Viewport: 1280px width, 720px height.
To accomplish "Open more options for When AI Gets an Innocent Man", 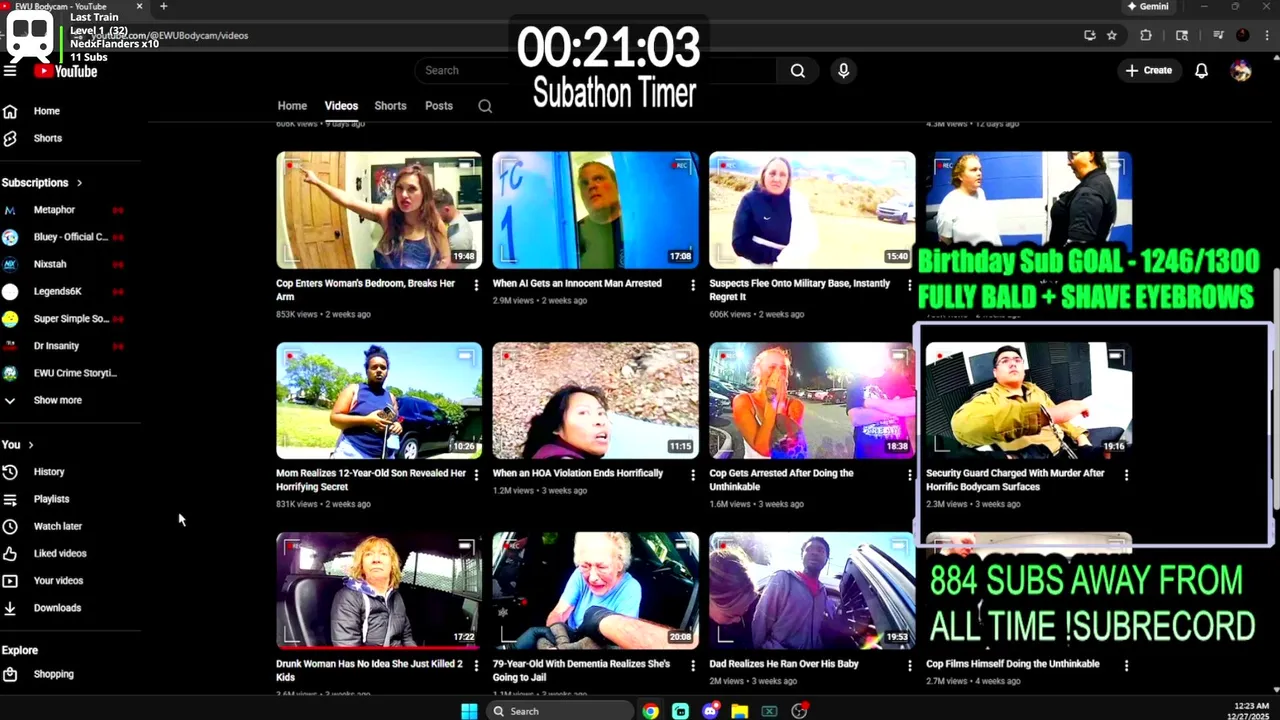I will pos(692,285).
